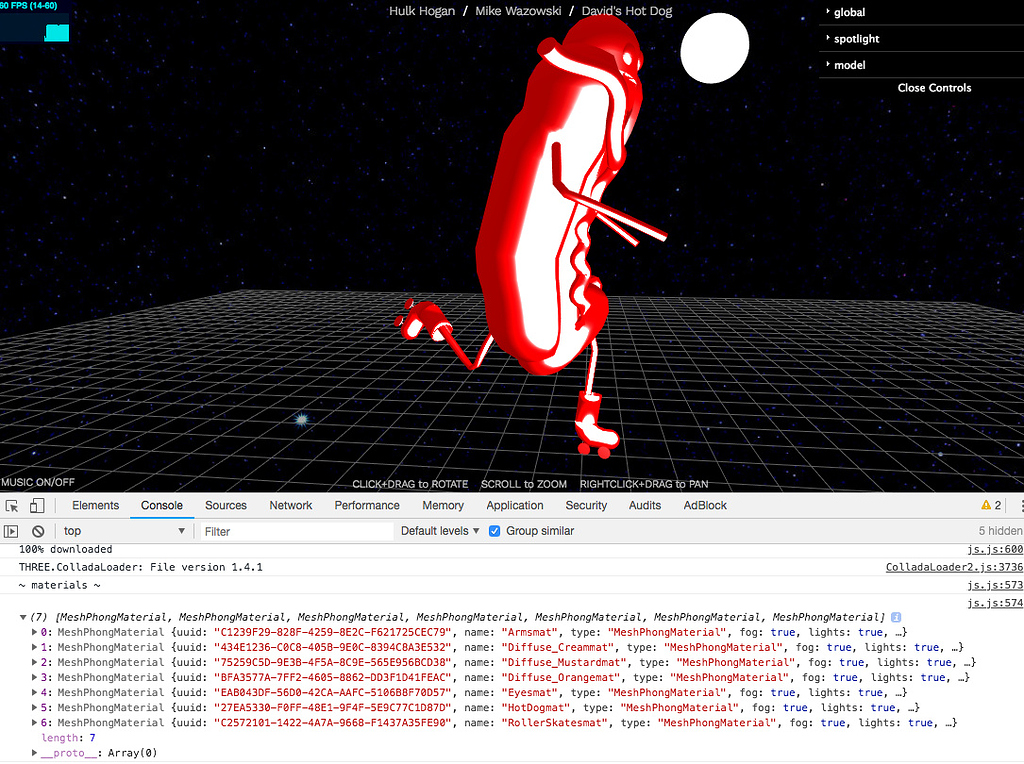Click the device toolbar toggle icon
This screenshot has width=1024, height=764.
[x=36, y=505]
